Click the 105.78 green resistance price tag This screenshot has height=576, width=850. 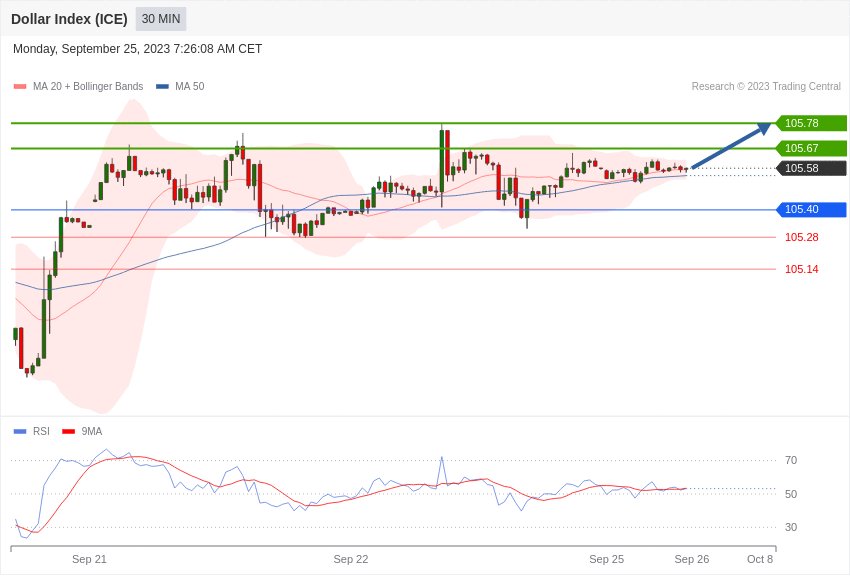point(812,123)
